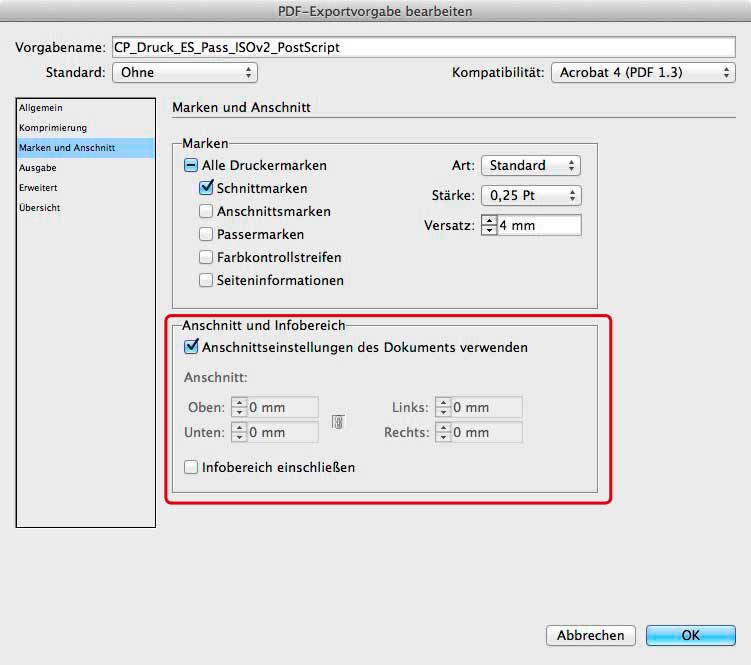The height and width of the screenshot is (665, 751).
Task: Open the Standard dropdown set to Ohne
Action: (x=185, y=73)
